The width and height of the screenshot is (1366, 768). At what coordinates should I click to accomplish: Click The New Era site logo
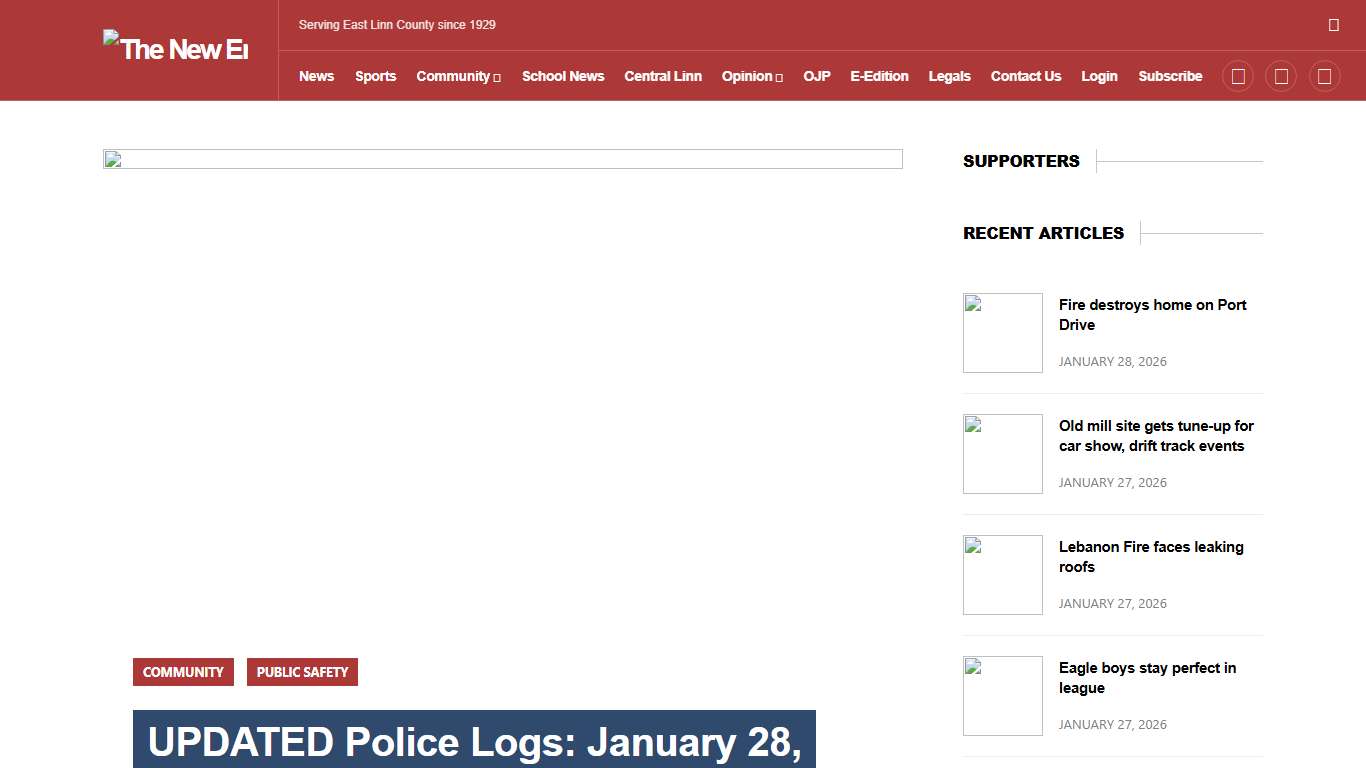tap(175, 48)
